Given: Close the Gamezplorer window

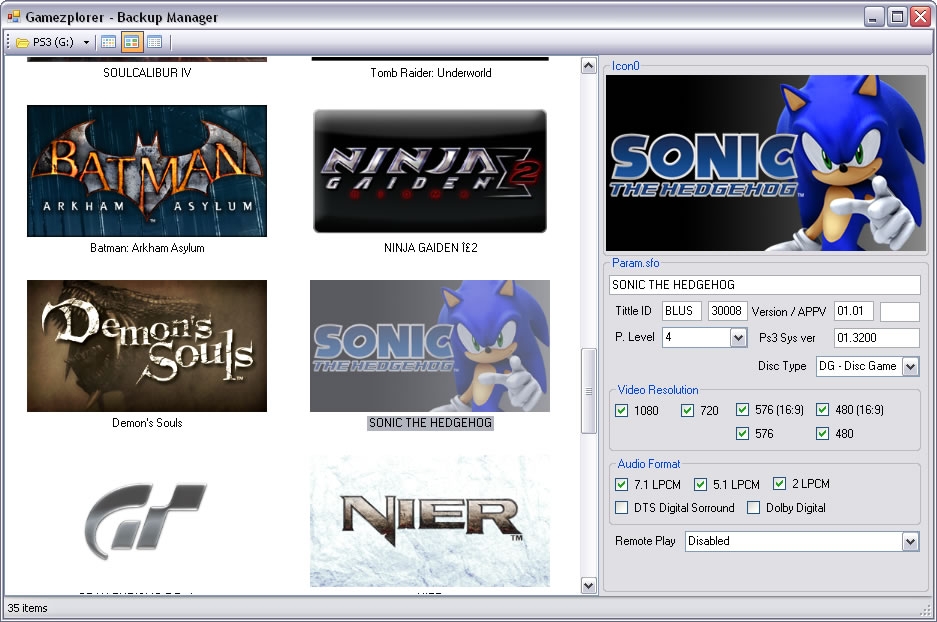Looking at the screenshot, I should [920, 17].
